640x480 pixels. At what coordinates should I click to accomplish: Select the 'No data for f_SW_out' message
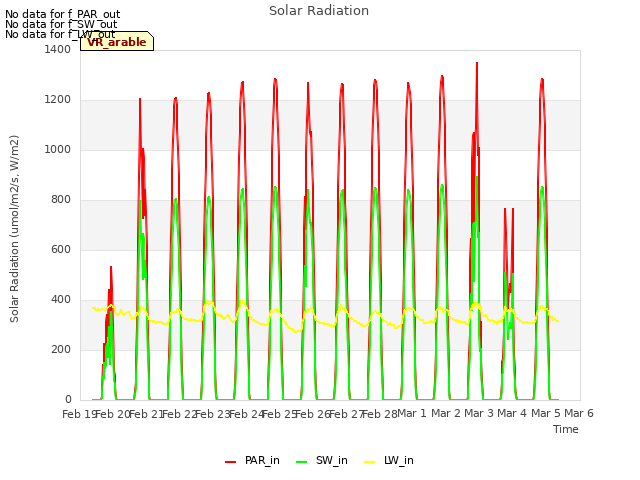[61, 24]
